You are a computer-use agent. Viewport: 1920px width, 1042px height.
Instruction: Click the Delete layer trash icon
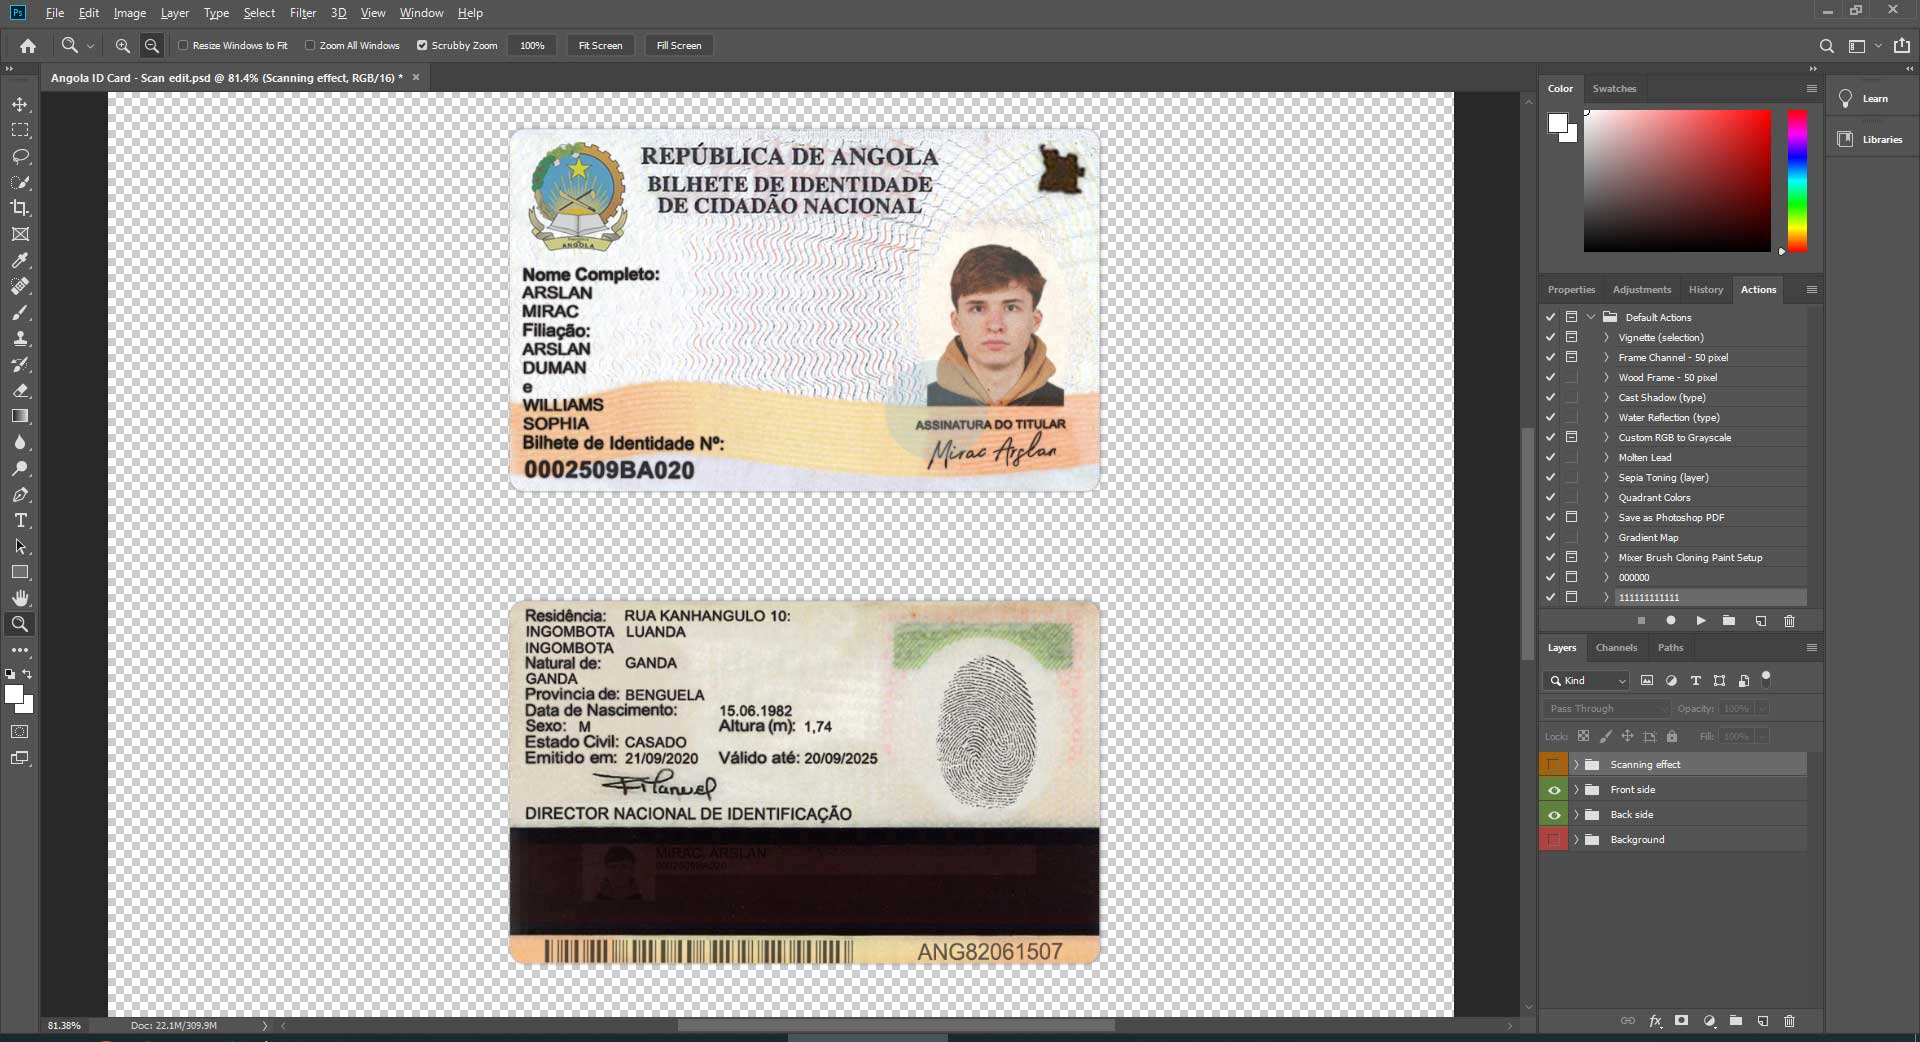click(x=1789, y=1021)
